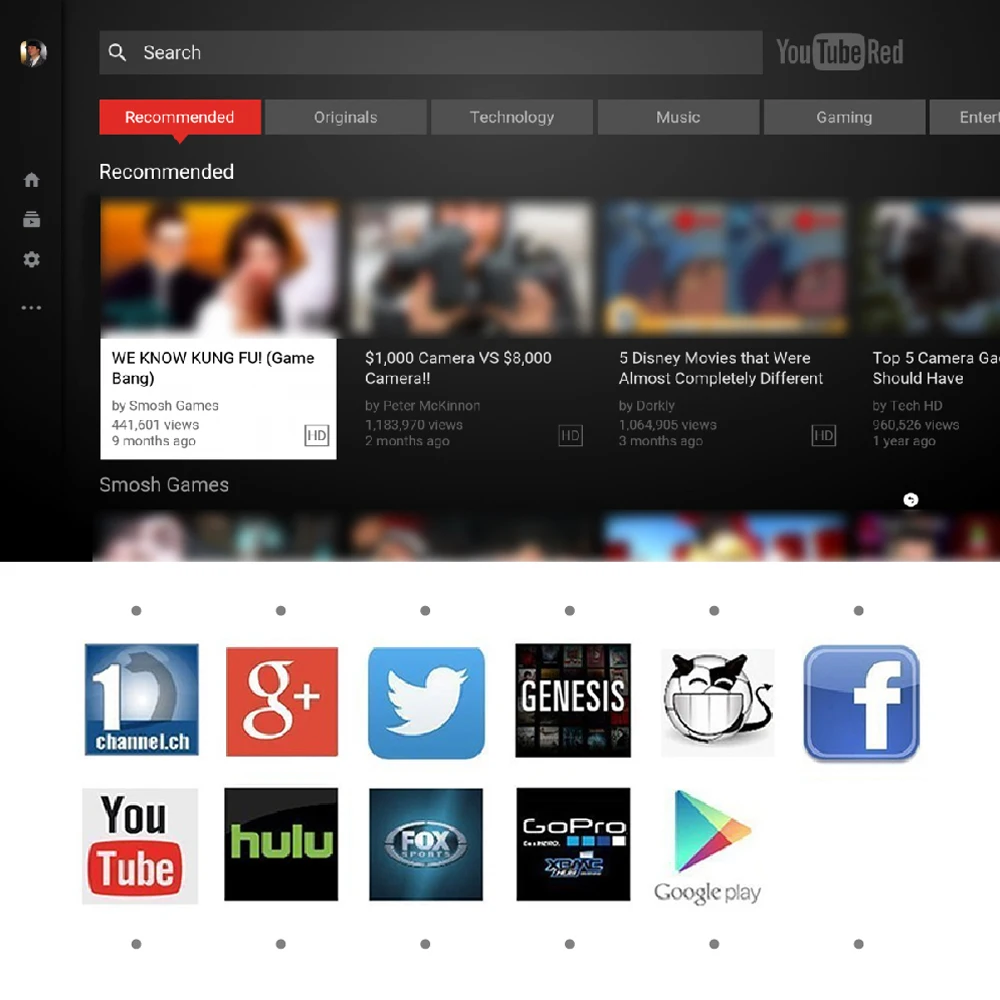Click the search magnifier icon
Screen dimensions: 1000x1000
click(117, 52)
